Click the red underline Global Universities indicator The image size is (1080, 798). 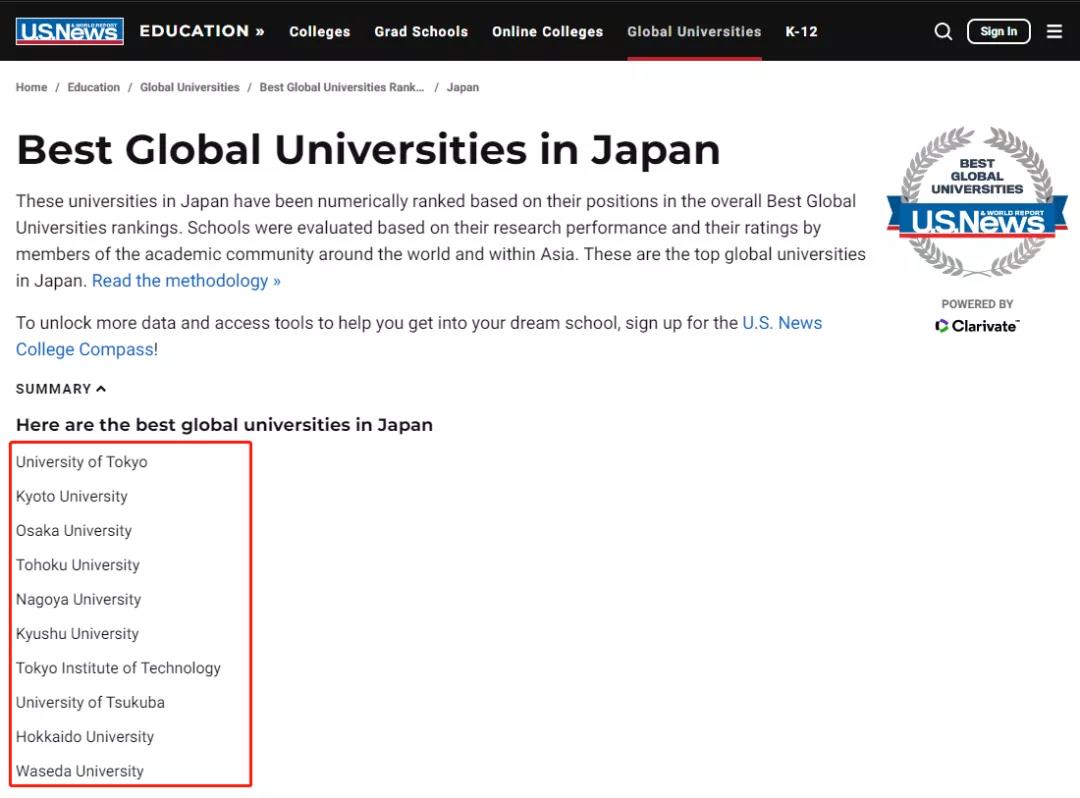tap(694, 57)
